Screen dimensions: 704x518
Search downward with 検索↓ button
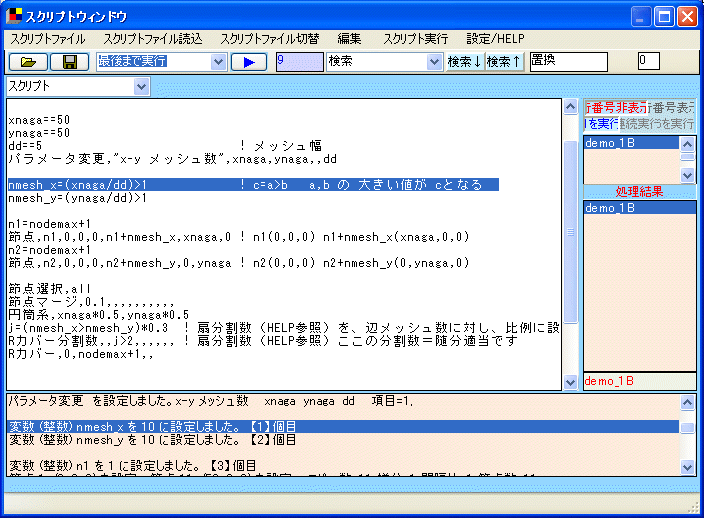pyautogui.click(x=465, y=61)
